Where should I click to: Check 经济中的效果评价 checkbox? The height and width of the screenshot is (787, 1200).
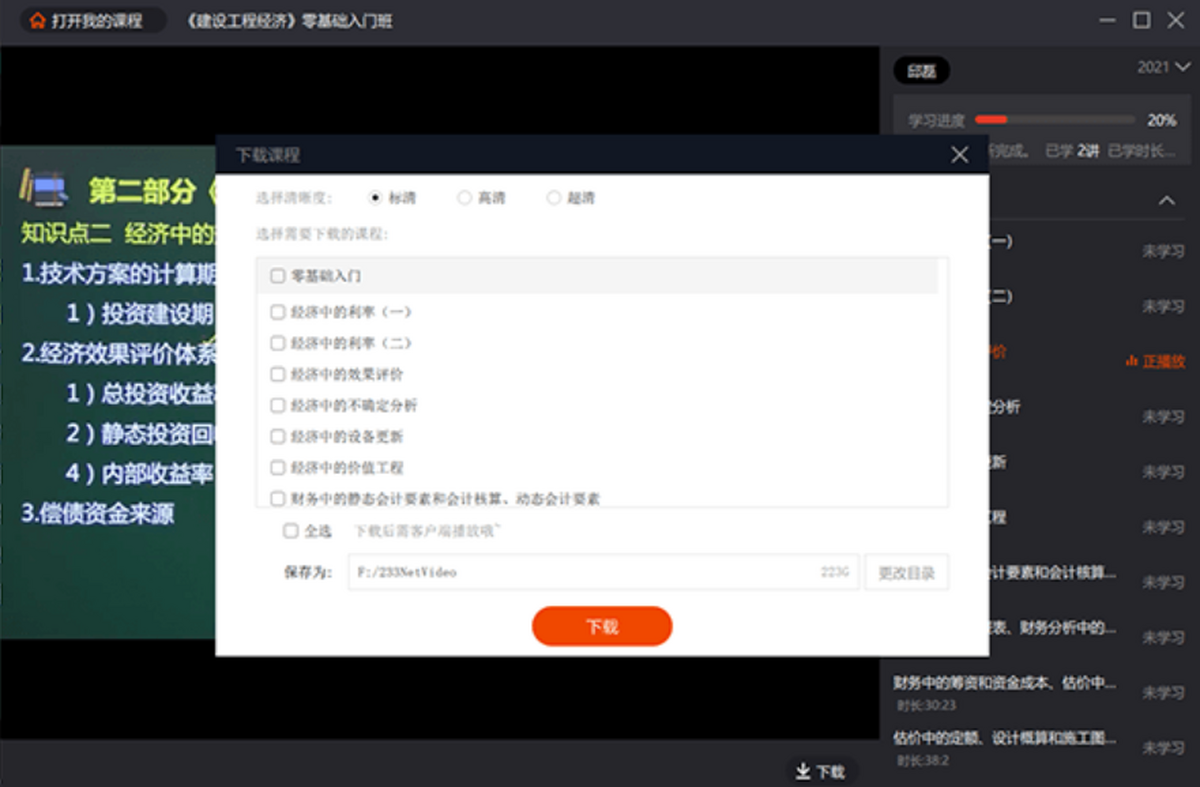[x=278, y=374]
